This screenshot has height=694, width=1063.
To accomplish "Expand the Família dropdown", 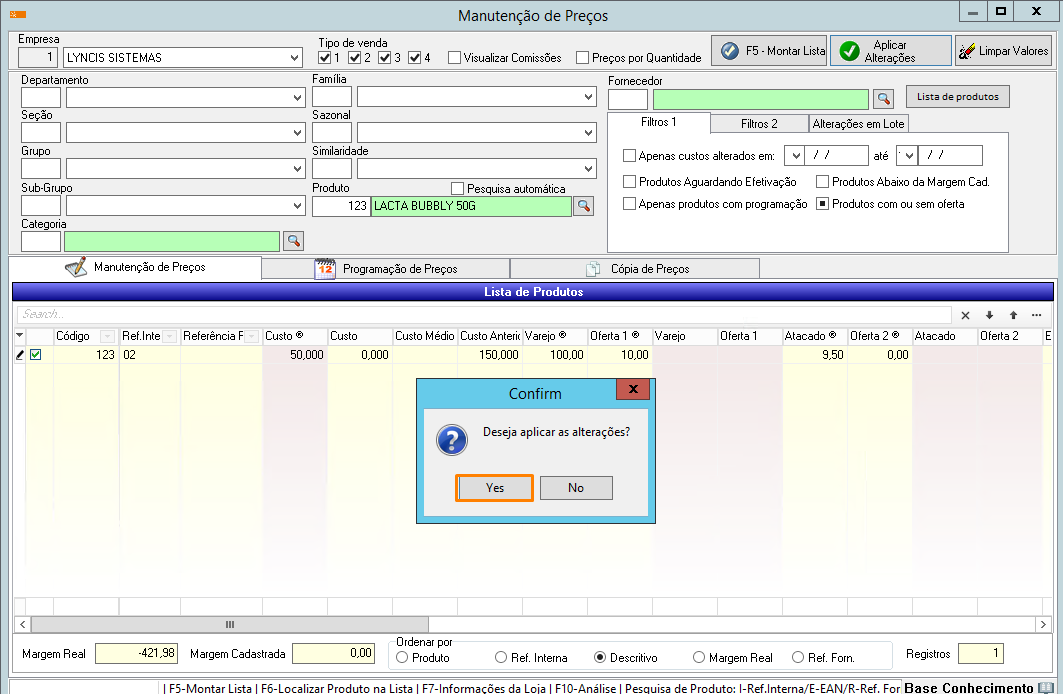I will click(589, 98).
